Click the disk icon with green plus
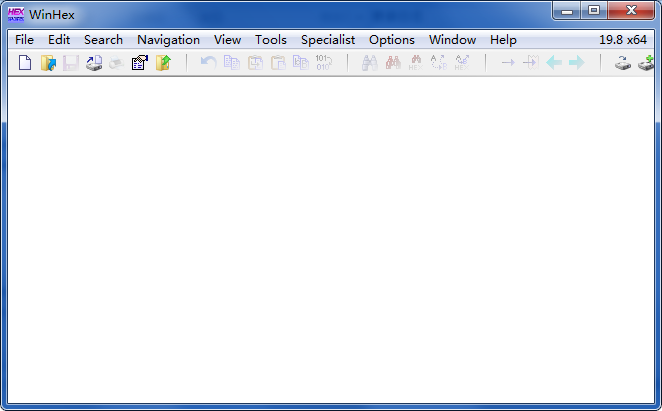 646,63
